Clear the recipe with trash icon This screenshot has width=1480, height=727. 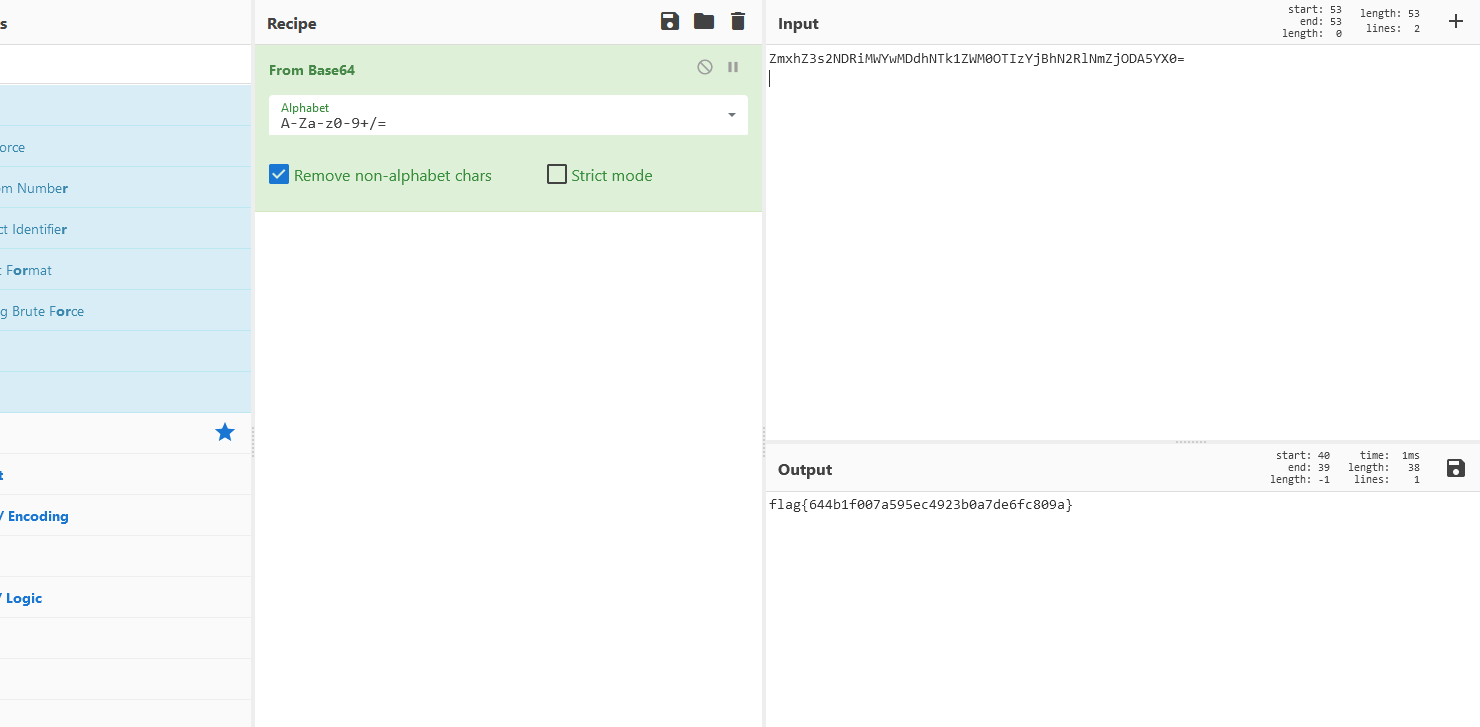(x=738, y=22)
